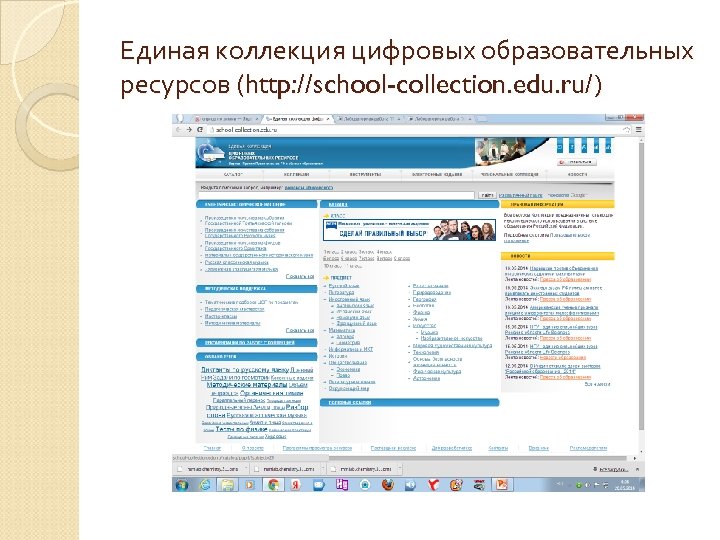The width and height of the screenshot is (720, 540).
Task: Open purple 'Hg' taskbar application
Action: [x=342, y=484]
